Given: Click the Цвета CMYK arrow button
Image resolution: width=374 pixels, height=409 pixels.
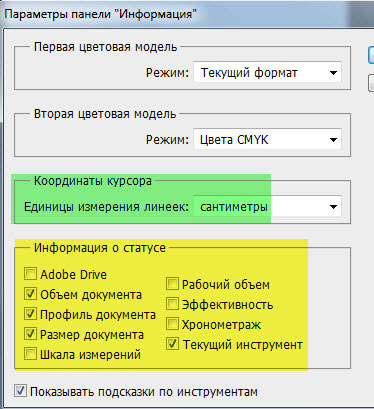Looking at the screenshot, I should [x=333, y=140].
